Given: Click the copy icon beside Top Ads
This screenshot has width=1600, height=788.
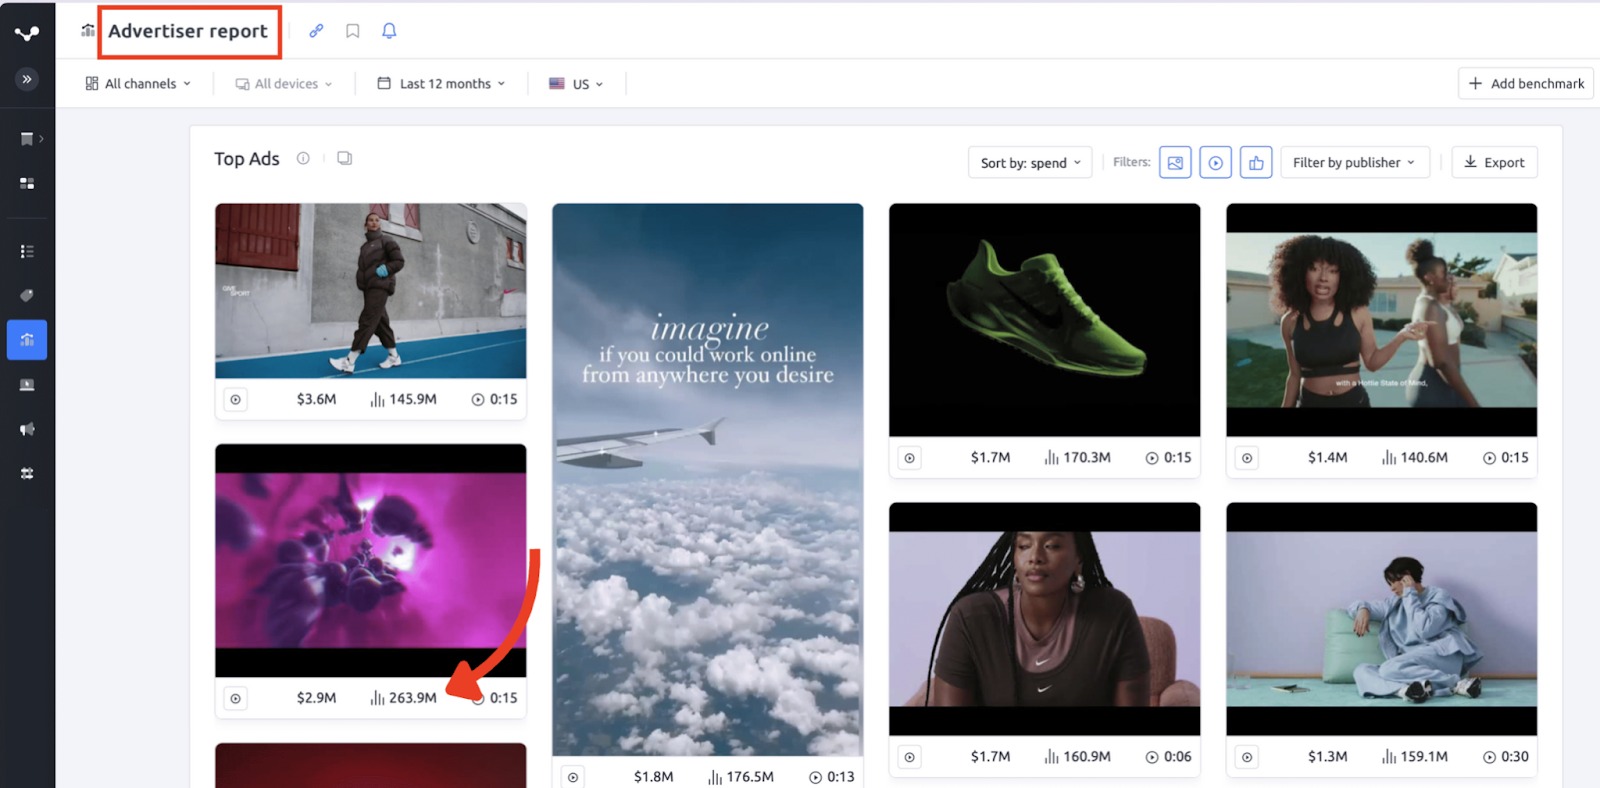Looking at the screenshot, I should point(345,158).
